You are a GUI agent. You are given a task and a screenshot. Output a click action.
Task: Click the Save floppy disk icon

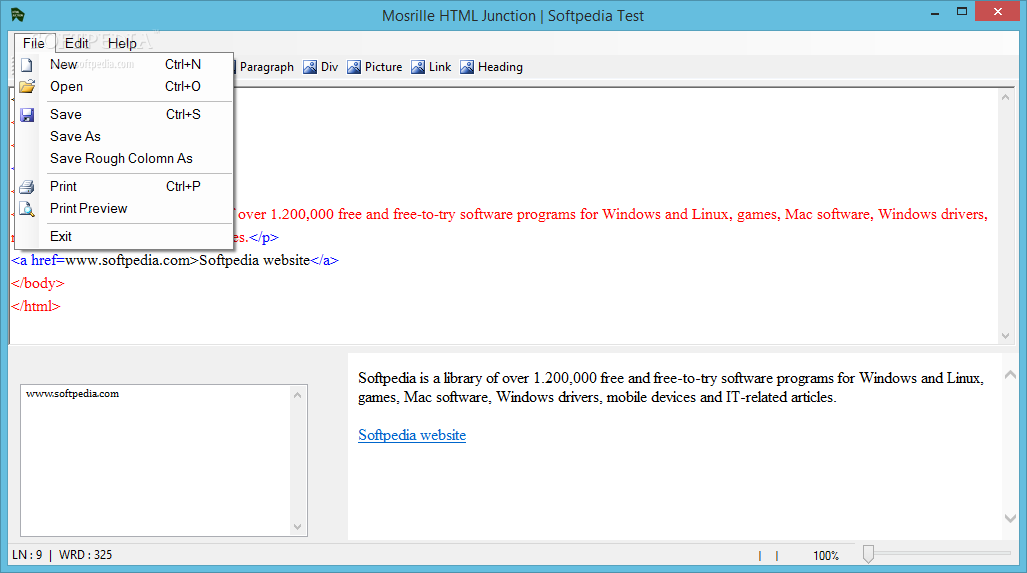coord(27,115)
